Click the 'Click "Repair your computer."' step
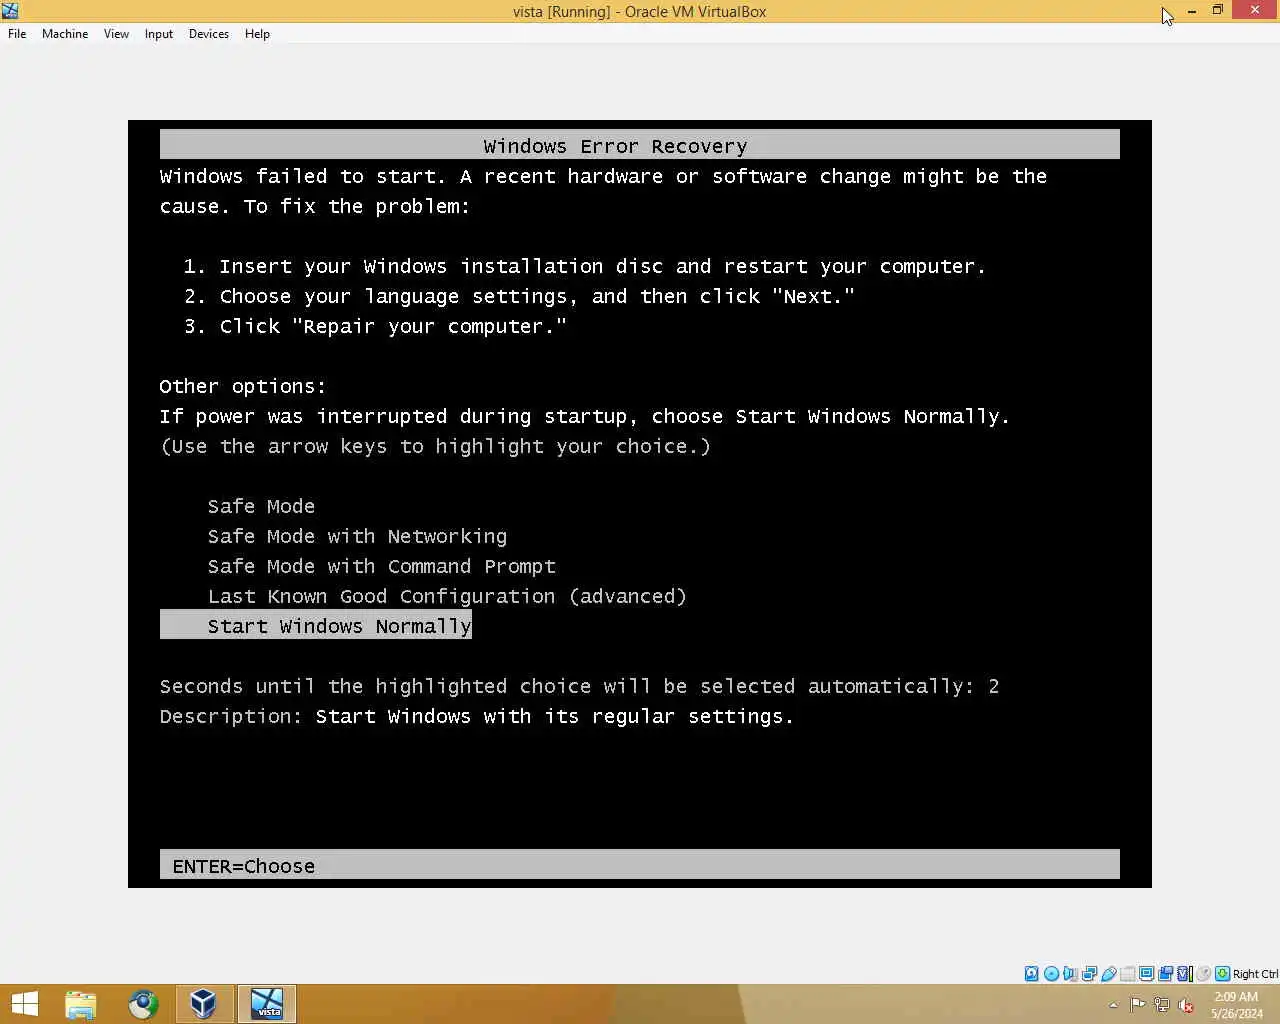The image size is (1280, 1024). 375,327
